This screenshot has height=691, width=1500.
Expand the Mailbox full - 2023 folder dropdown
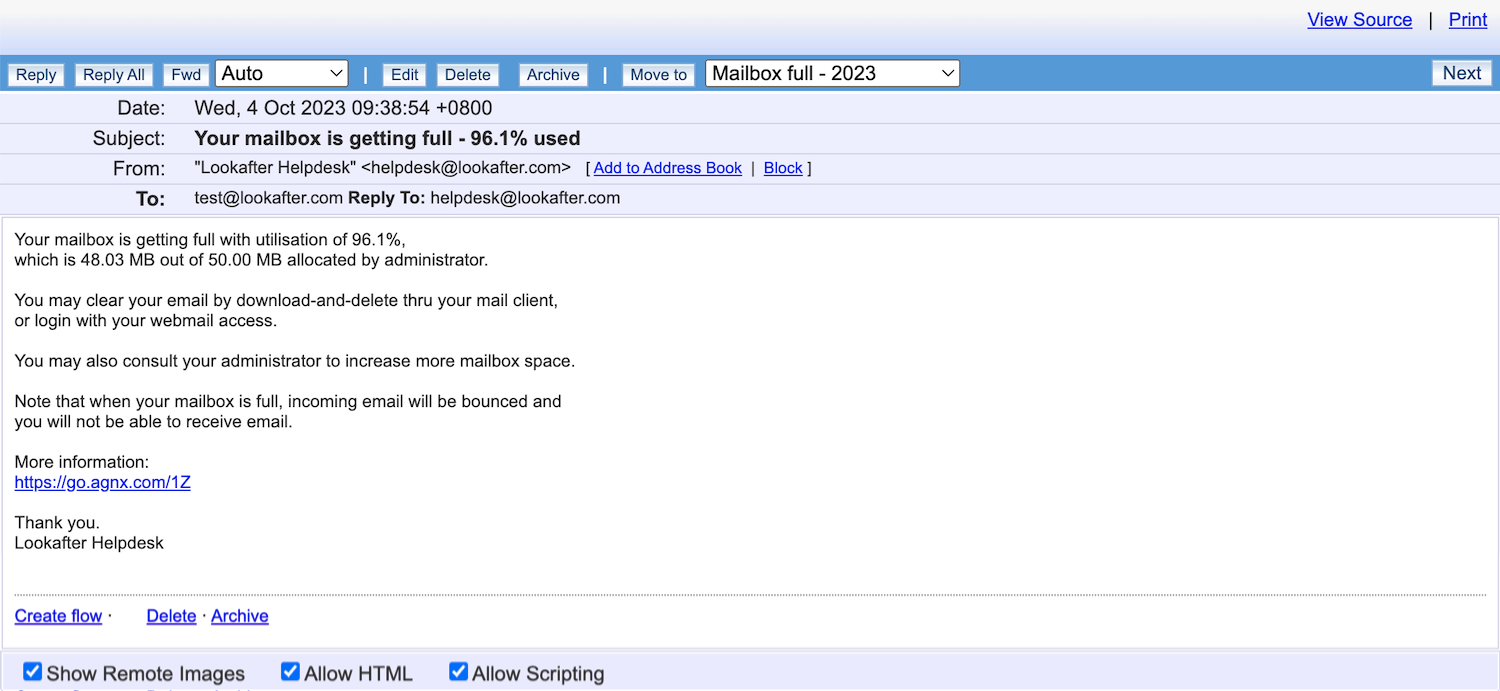[832, 74]
